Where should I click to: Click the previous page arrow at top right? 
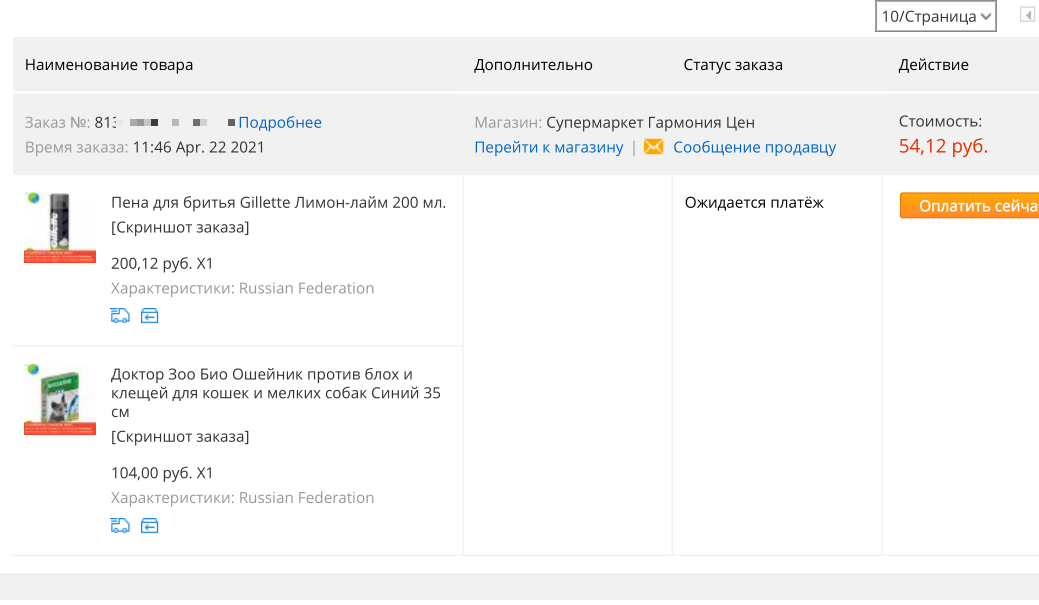[1028, 15]
